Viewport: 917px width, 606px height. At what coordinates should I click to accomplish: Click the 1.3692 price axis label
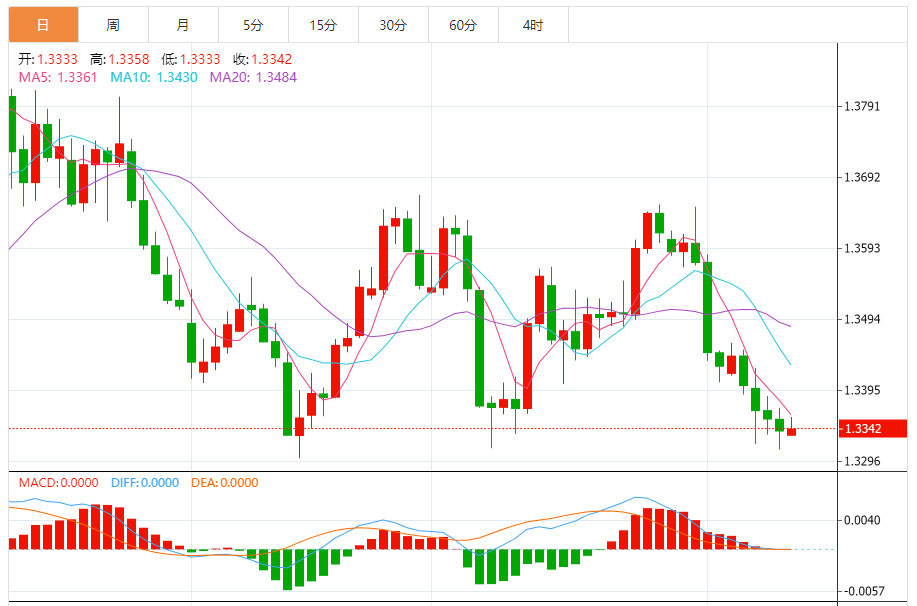coord(862,177)
